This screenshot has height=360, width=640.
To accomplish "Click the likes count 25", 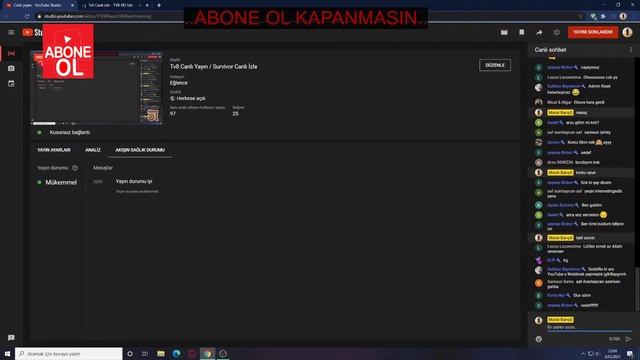I will pyautogui.click(x=236, y=114).
